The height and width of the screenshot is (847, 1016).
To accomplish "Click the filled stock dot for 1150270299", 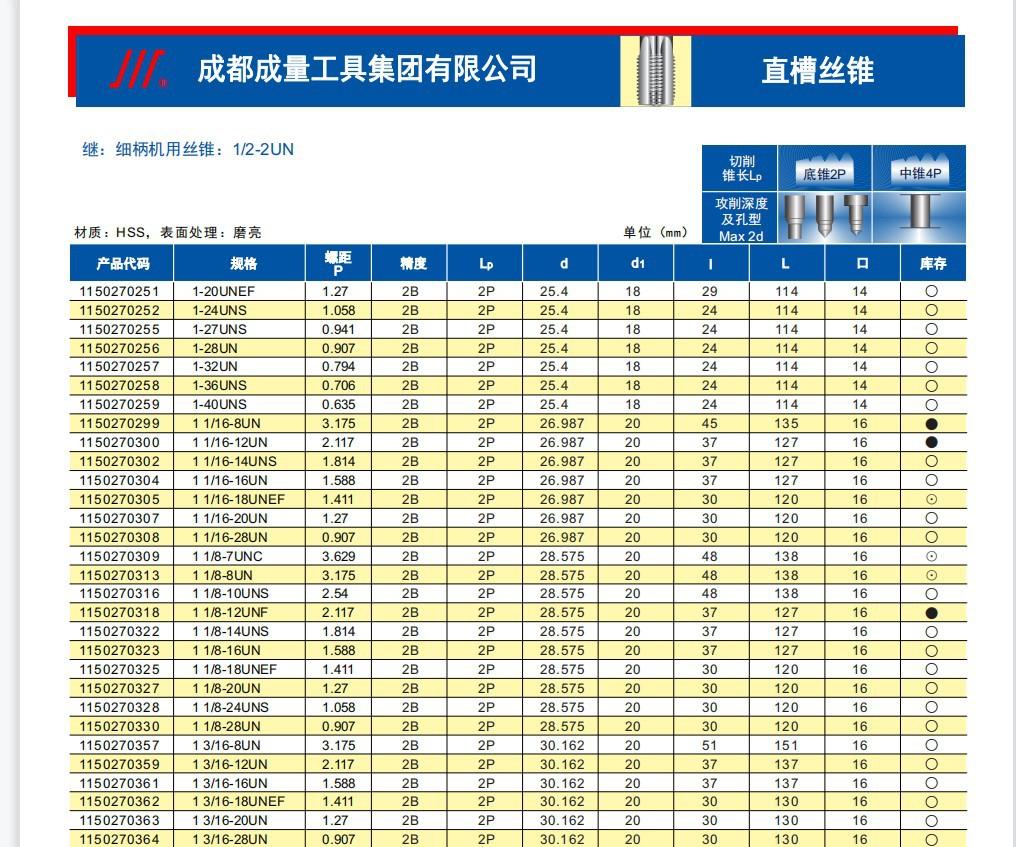I will tap(931, 424).
